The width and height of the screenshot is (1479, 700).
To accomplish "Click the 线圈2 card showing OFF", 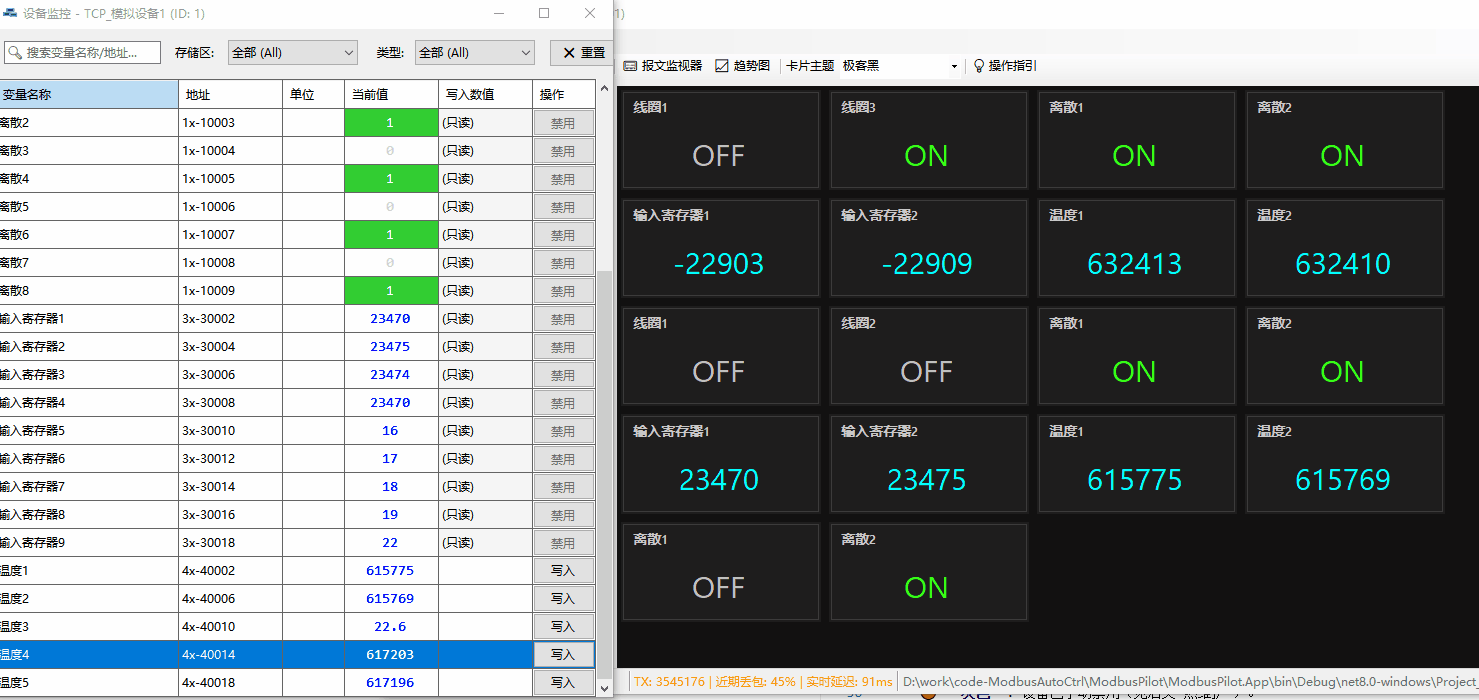I will click(x=928, y=356).
